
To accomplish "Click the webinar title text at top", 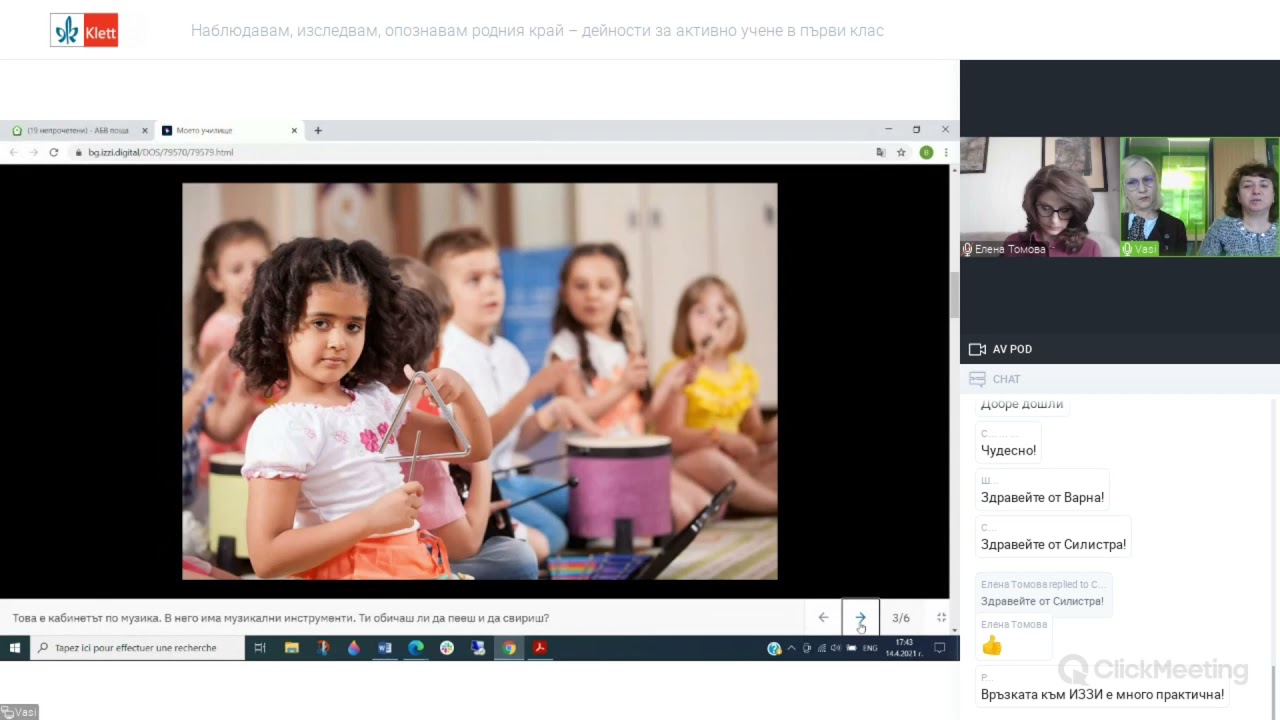I will (x=537, y=31).
